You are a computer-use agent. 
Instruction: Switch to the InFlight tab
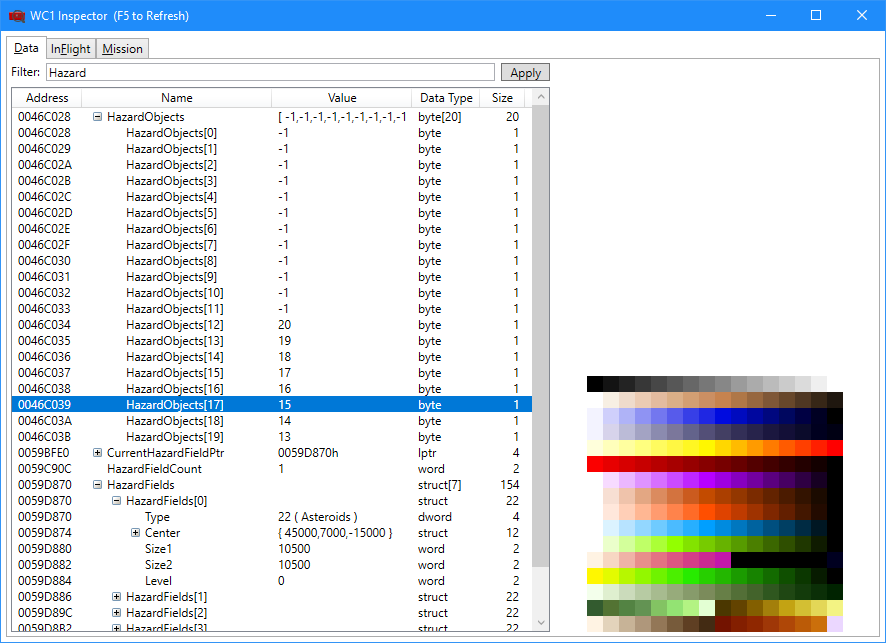(x=71, y=48)
